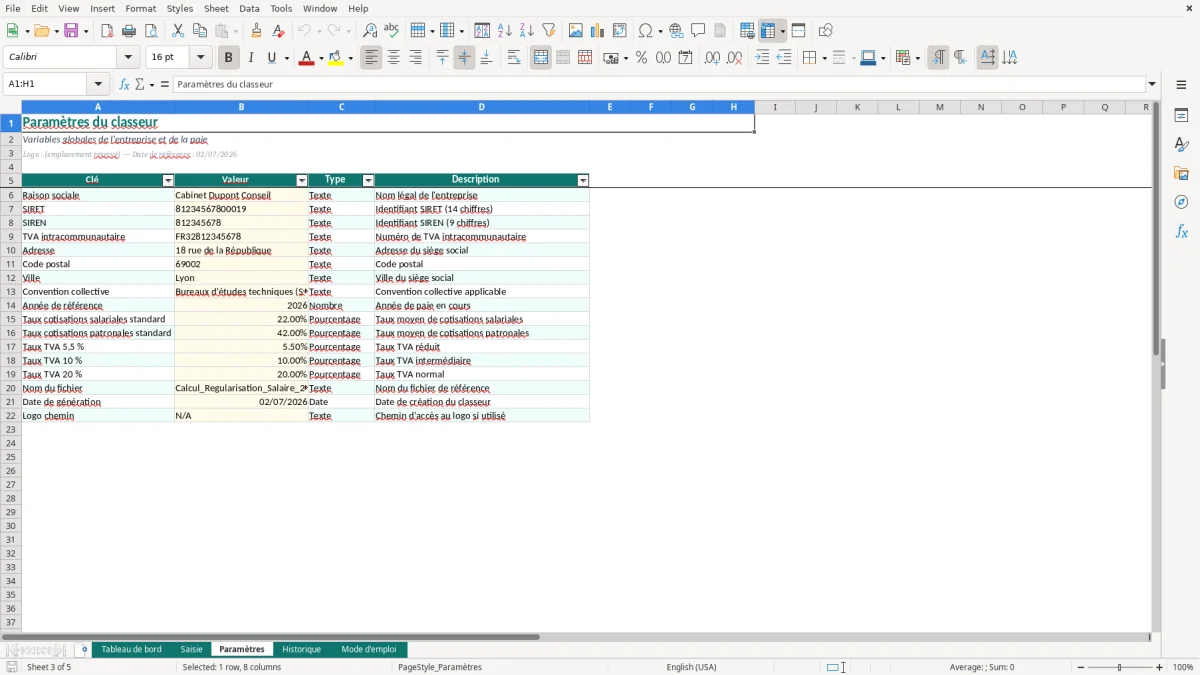The image size is (1200, 675).
Task: Toggle Underline formatting
Action: click(x=271, y=58)
